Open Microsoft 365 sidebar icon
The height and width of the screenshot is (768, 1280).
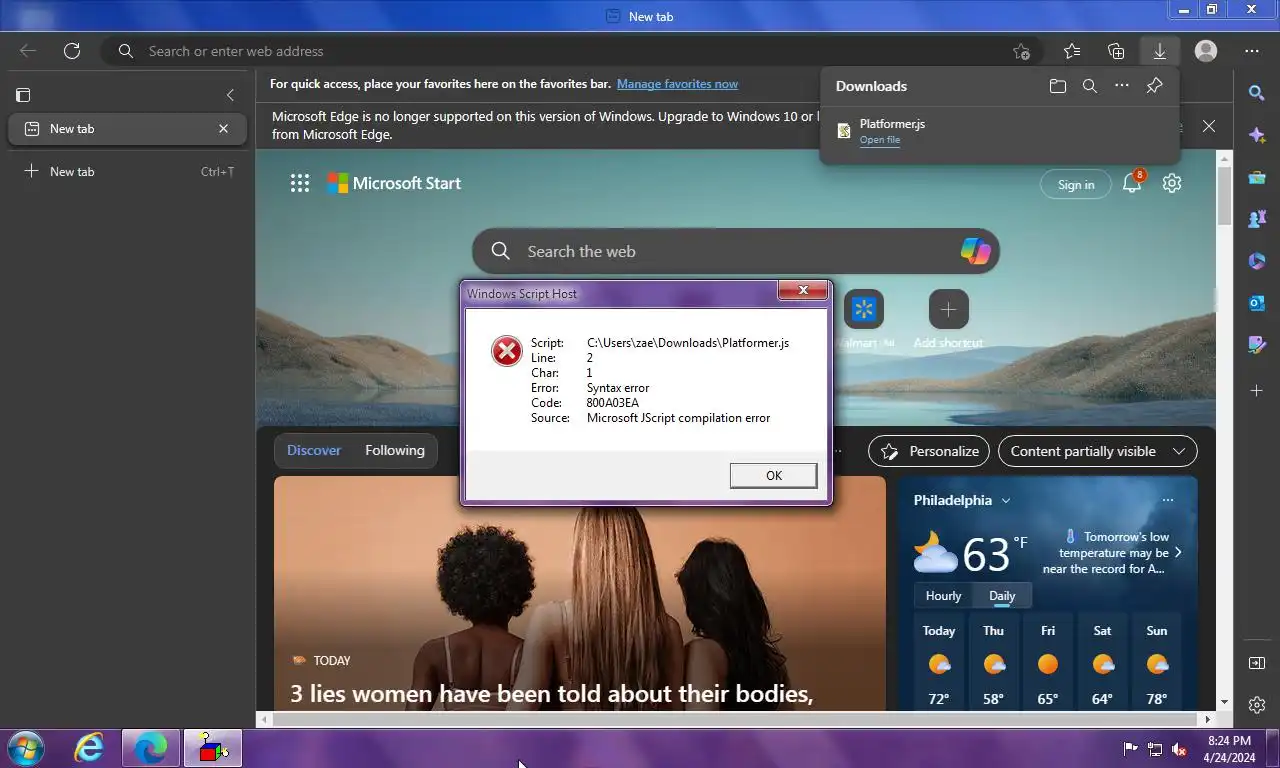click(x=1257, y=261)
